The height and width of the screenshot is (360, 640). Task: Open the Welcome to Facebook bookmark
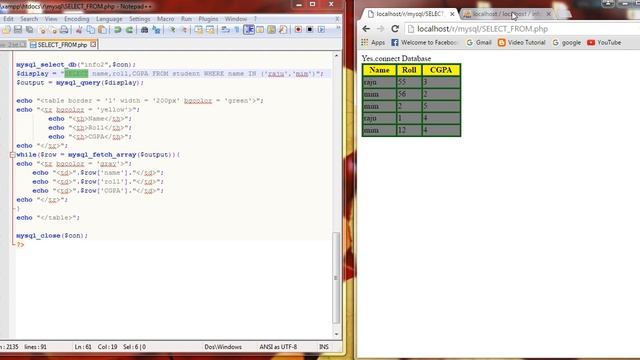(x=424, y=42)
